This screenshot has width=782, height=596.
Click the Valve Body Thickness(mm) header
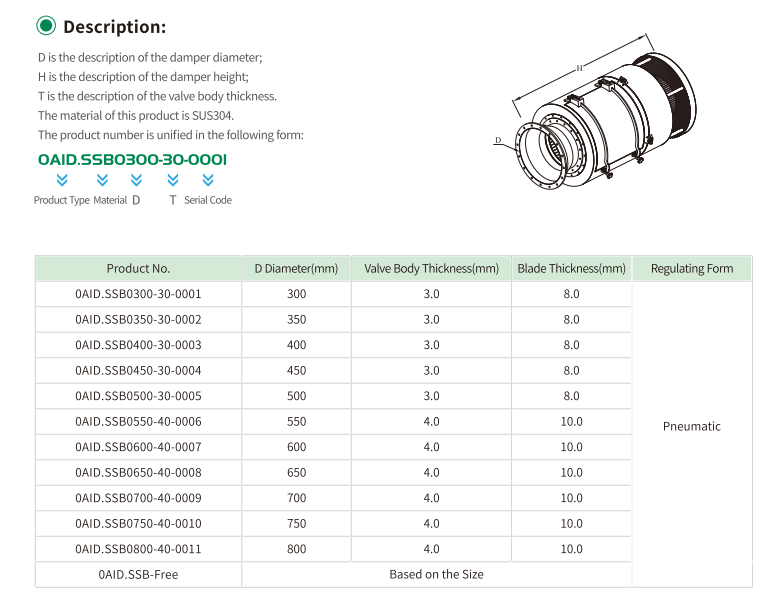tap(431, 268)
